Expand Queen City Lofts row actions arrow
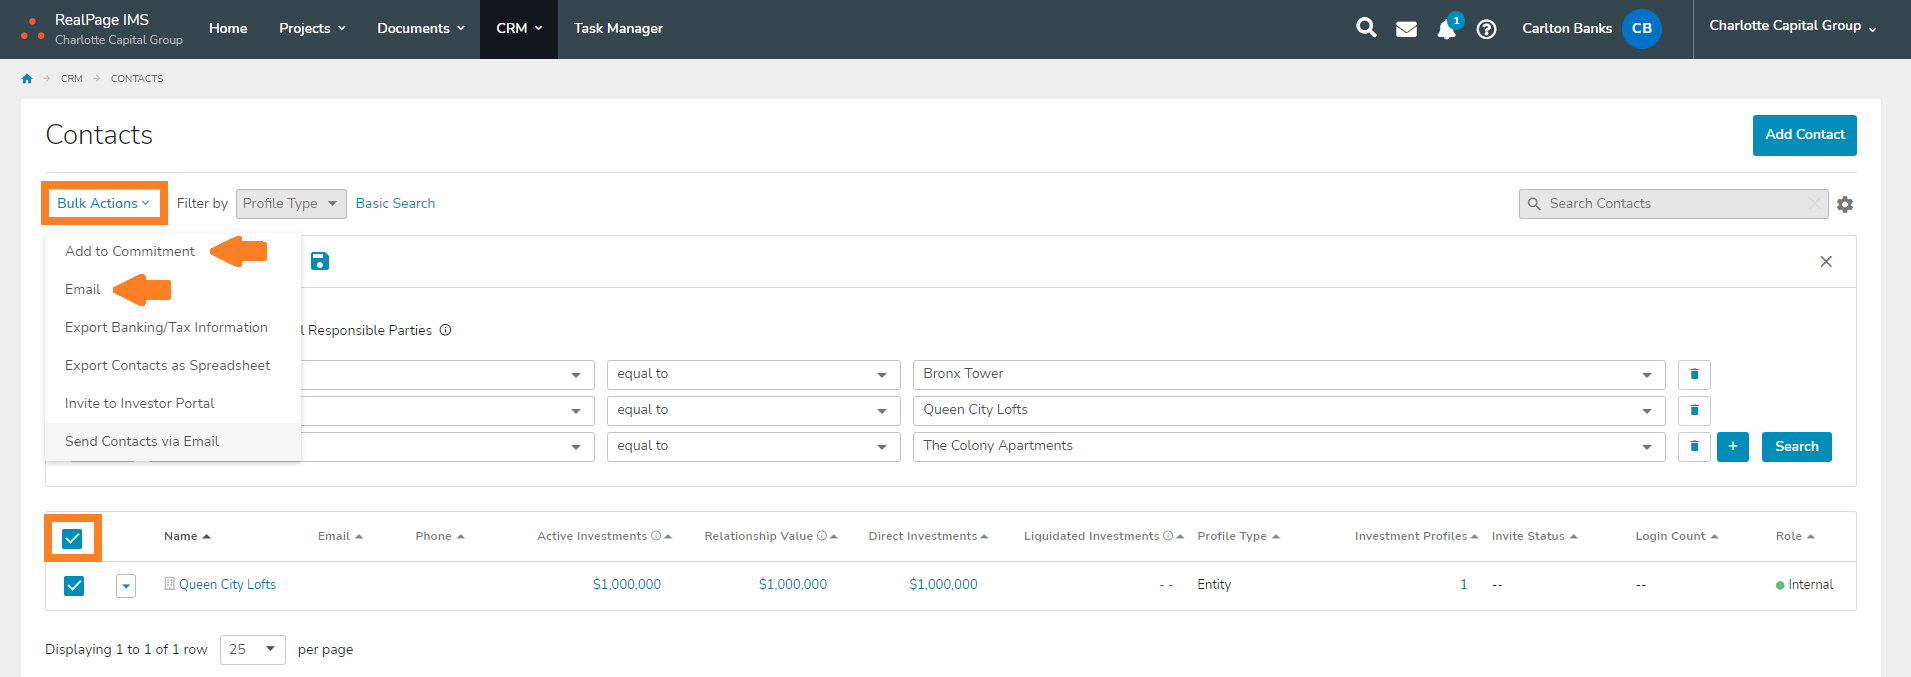Screen dimensions: 1911x677 (x=125, y=586)
